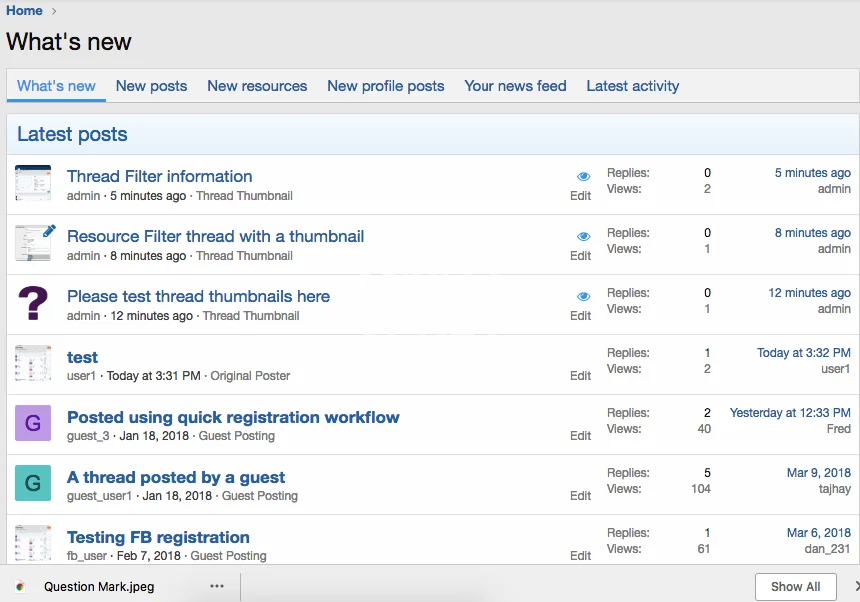Screen dimensions: 860x602
Task: Open the Your news feed tab
Action: 515,86
